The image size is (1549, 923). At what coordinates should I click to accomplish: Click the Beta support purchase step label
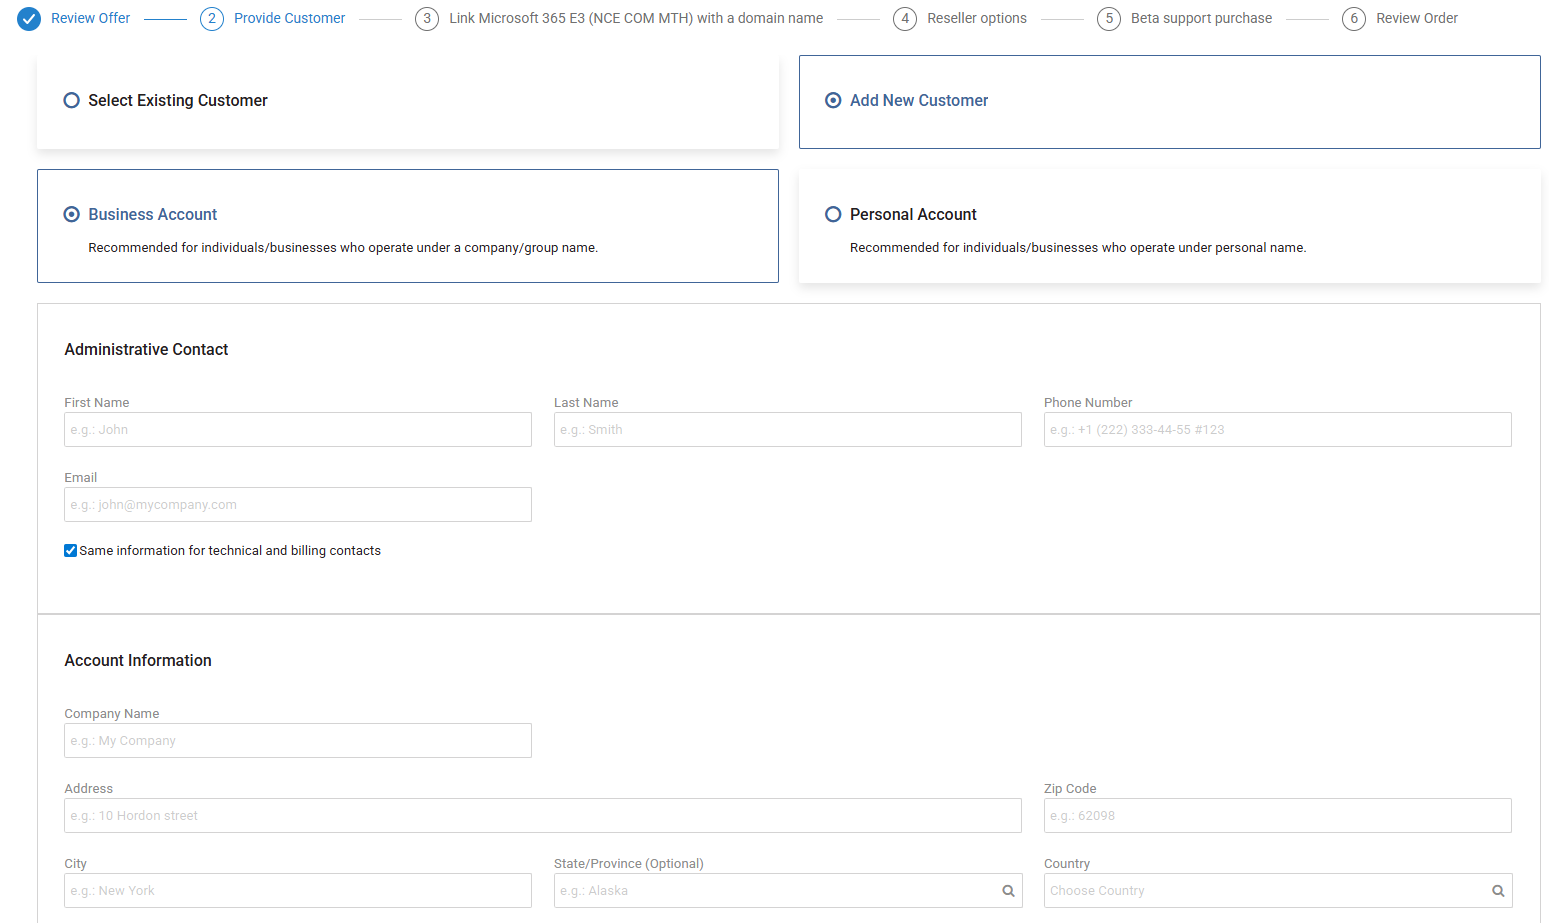pos(1201,19)
